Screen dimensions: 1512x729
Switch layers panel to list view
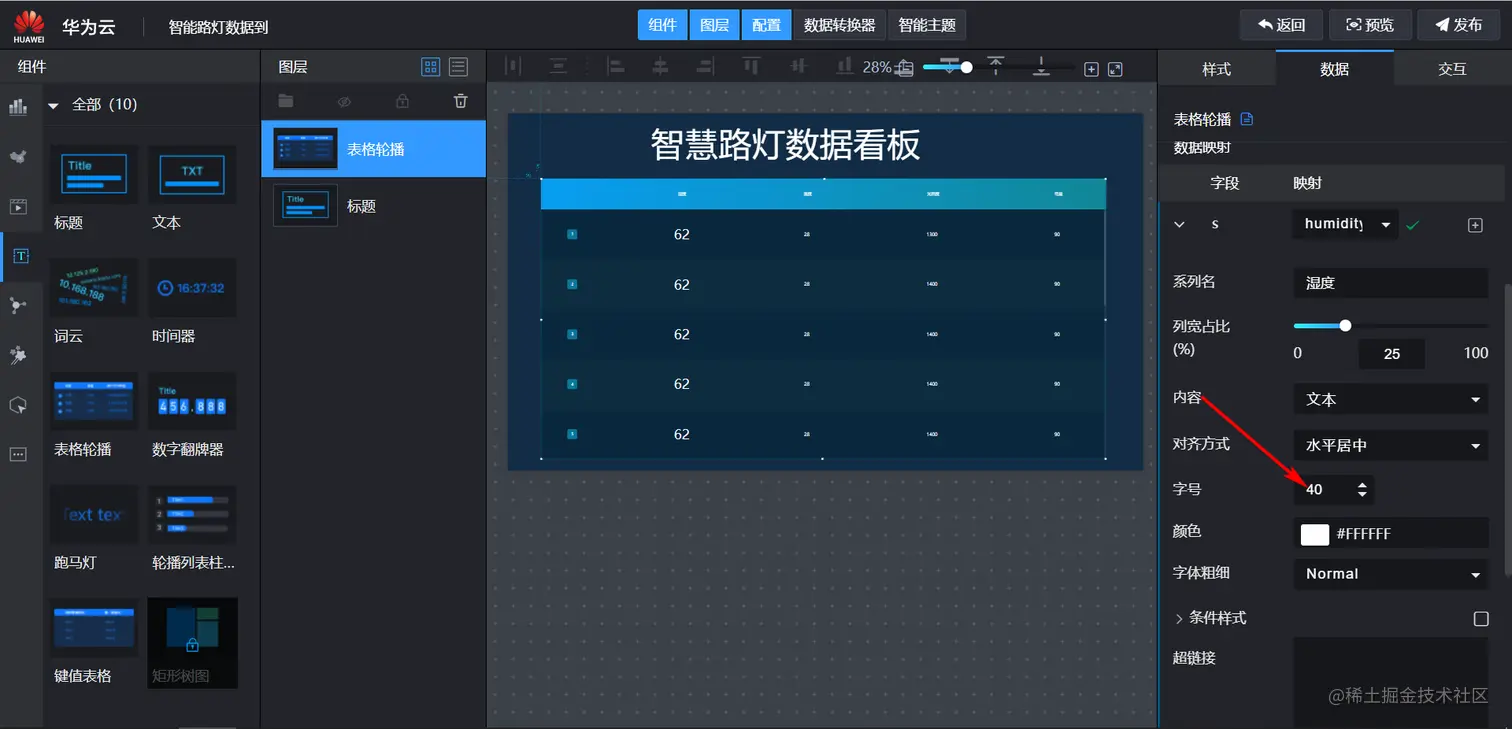[x=458, y=67]
